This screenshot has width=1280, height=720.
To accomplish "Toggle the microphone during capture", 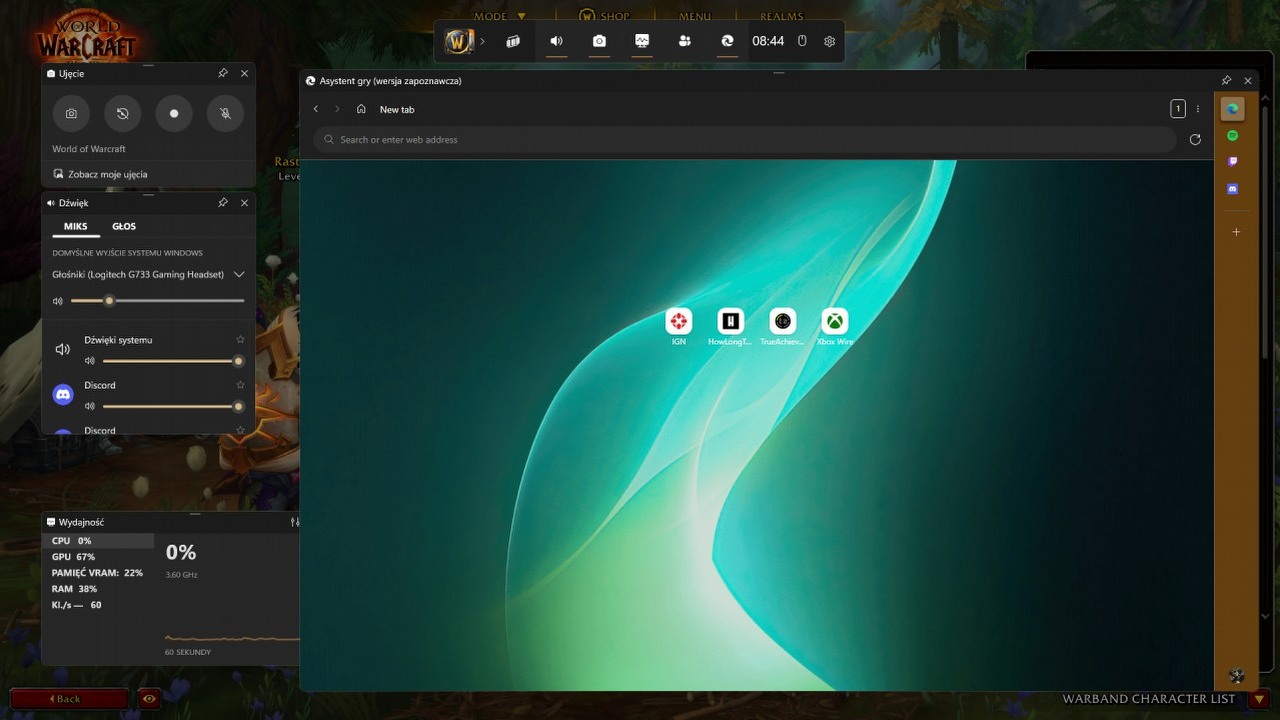I will pyautogui.click(x=225, y=114).
